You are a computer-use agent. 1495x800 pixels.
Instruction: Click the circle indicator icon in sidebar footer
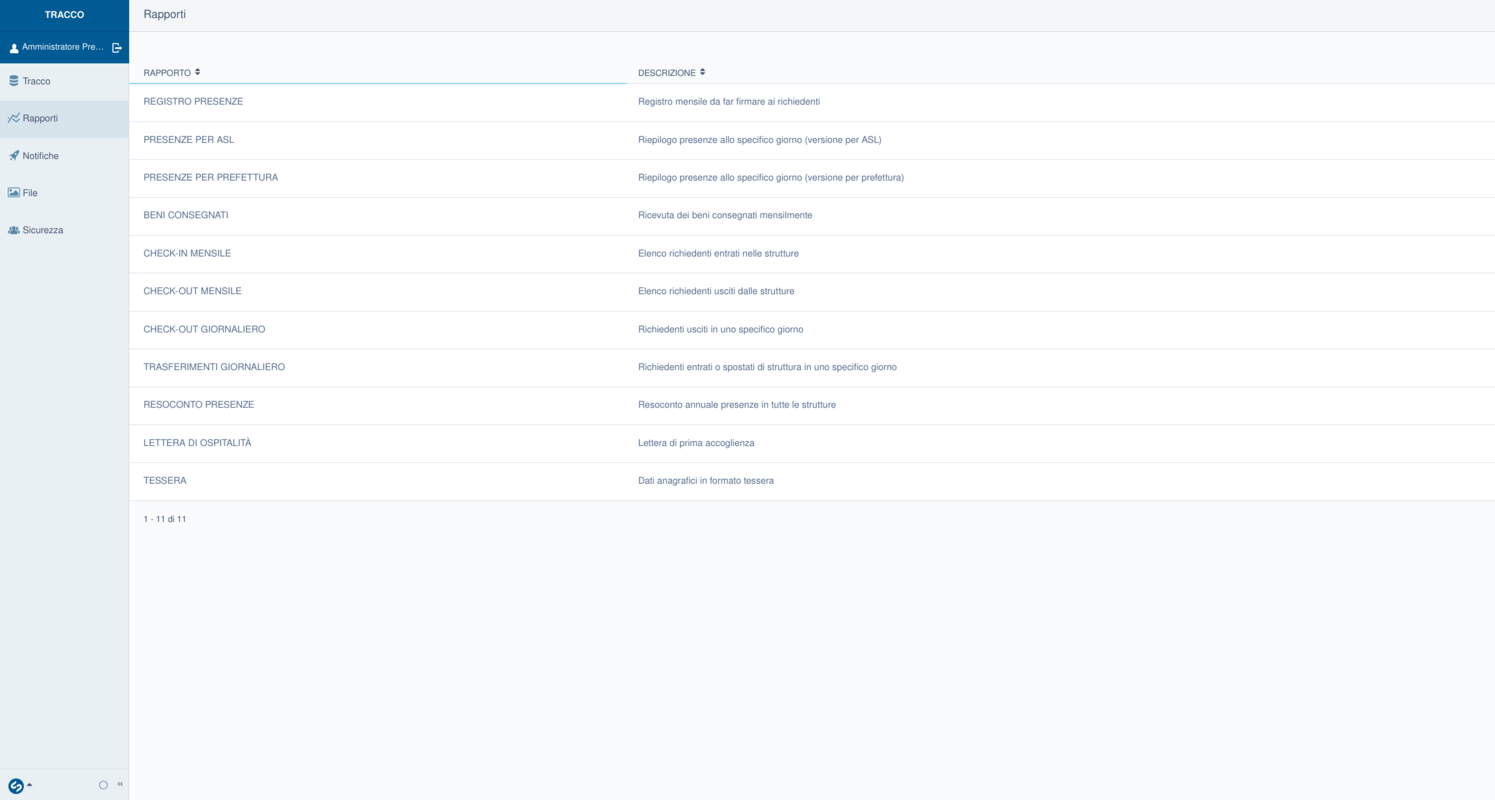[x=103, y=785]
